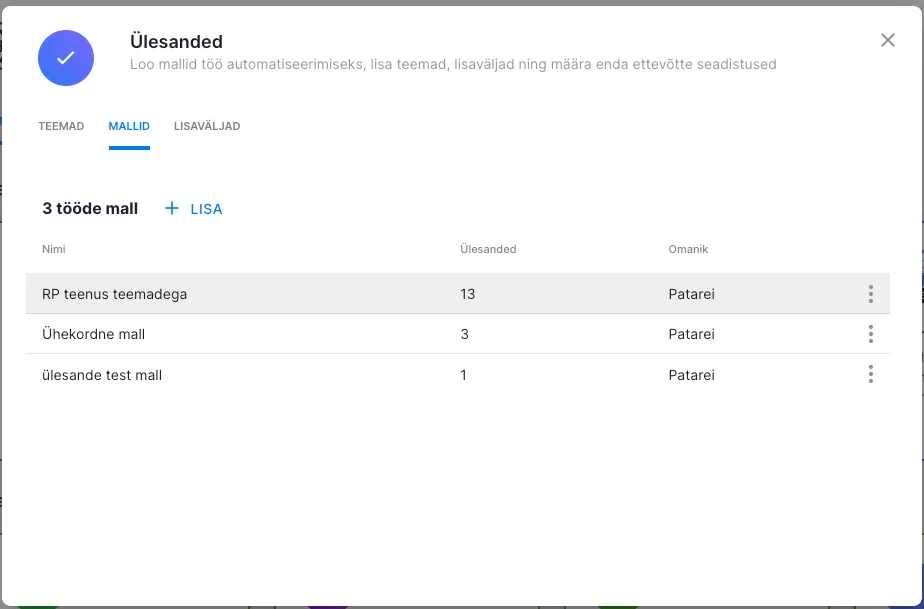Image resolution: width=924 pixels, height=609 pixels.
Task: Click the Ülesanded column header
Action: click(487, 249)
